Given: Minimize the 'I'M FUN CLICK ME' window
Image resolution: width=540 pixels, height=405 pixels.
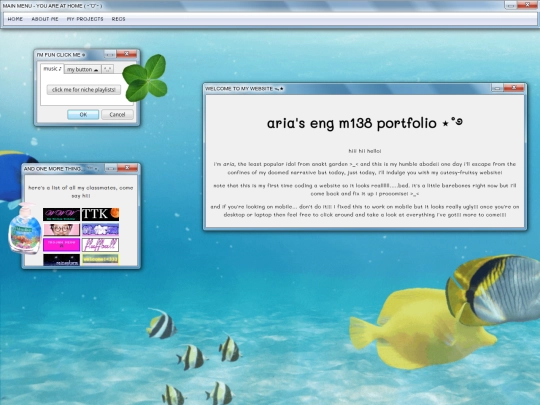Looking at the screenshot, I should tap(110, 54).
